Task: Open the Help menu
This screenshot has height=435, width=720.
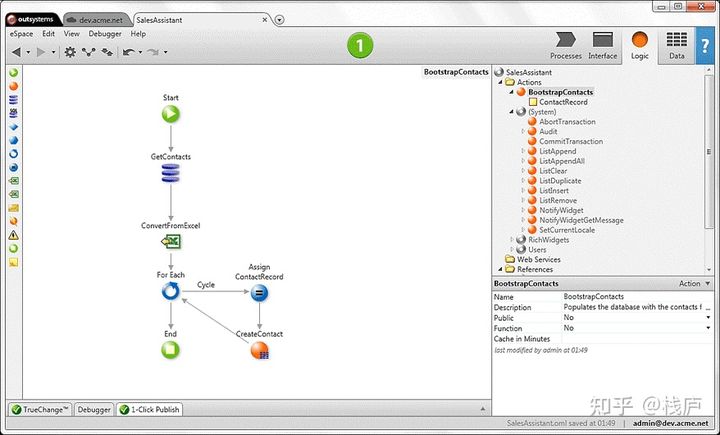Action: (138, 34)
